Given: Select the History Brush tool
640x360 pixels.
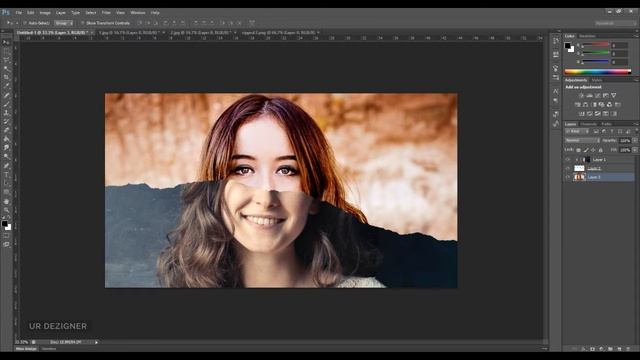Looking at the screenshot, I should [6, 121].
